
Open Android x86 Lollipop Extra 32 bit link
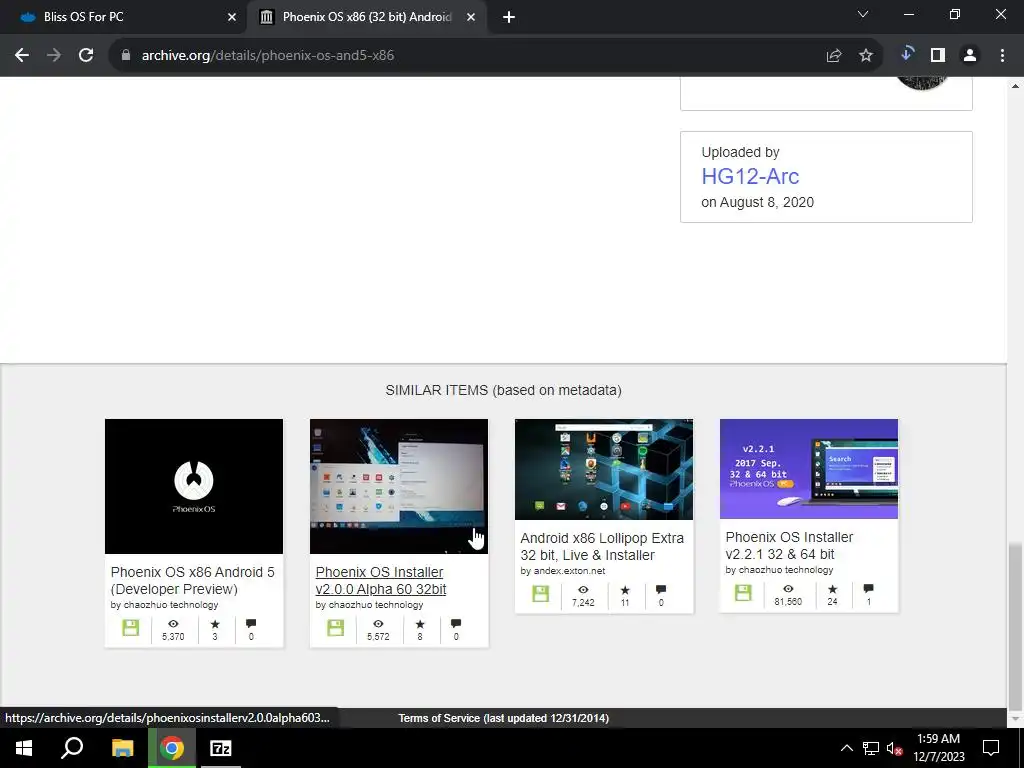click(x=602, y=547)
